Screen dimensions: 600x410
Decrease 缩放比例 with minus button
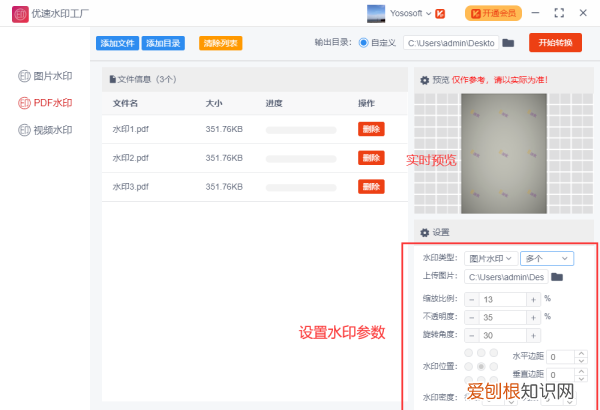coord(471,300)
